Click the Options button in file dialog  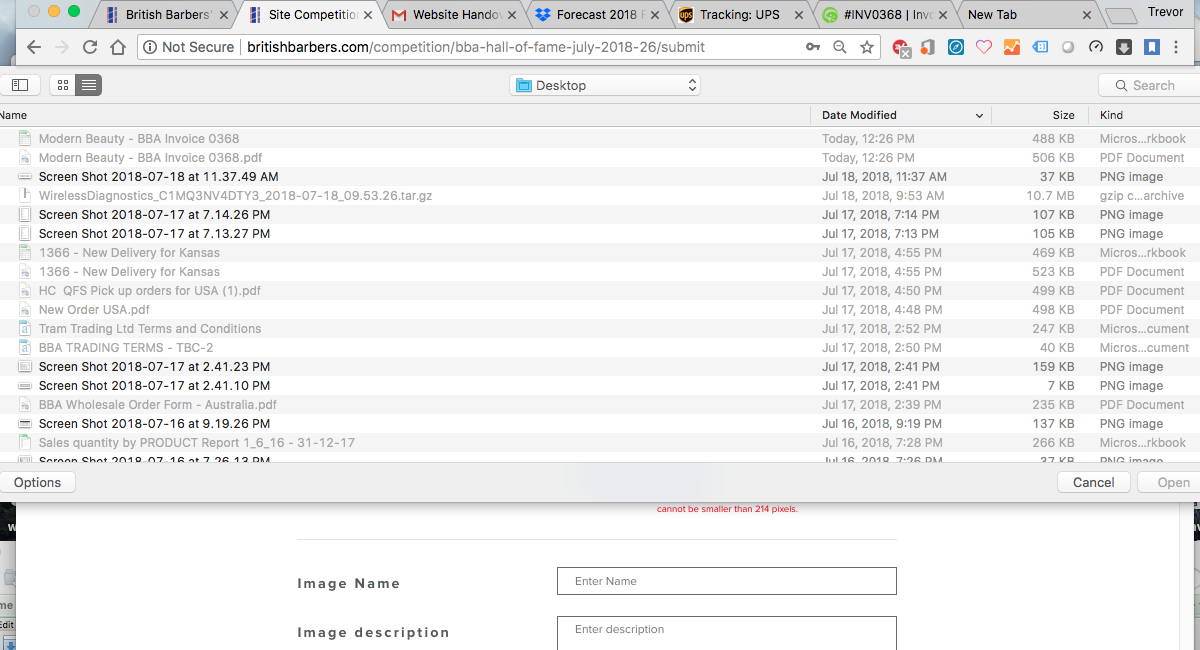pos(38,482)
